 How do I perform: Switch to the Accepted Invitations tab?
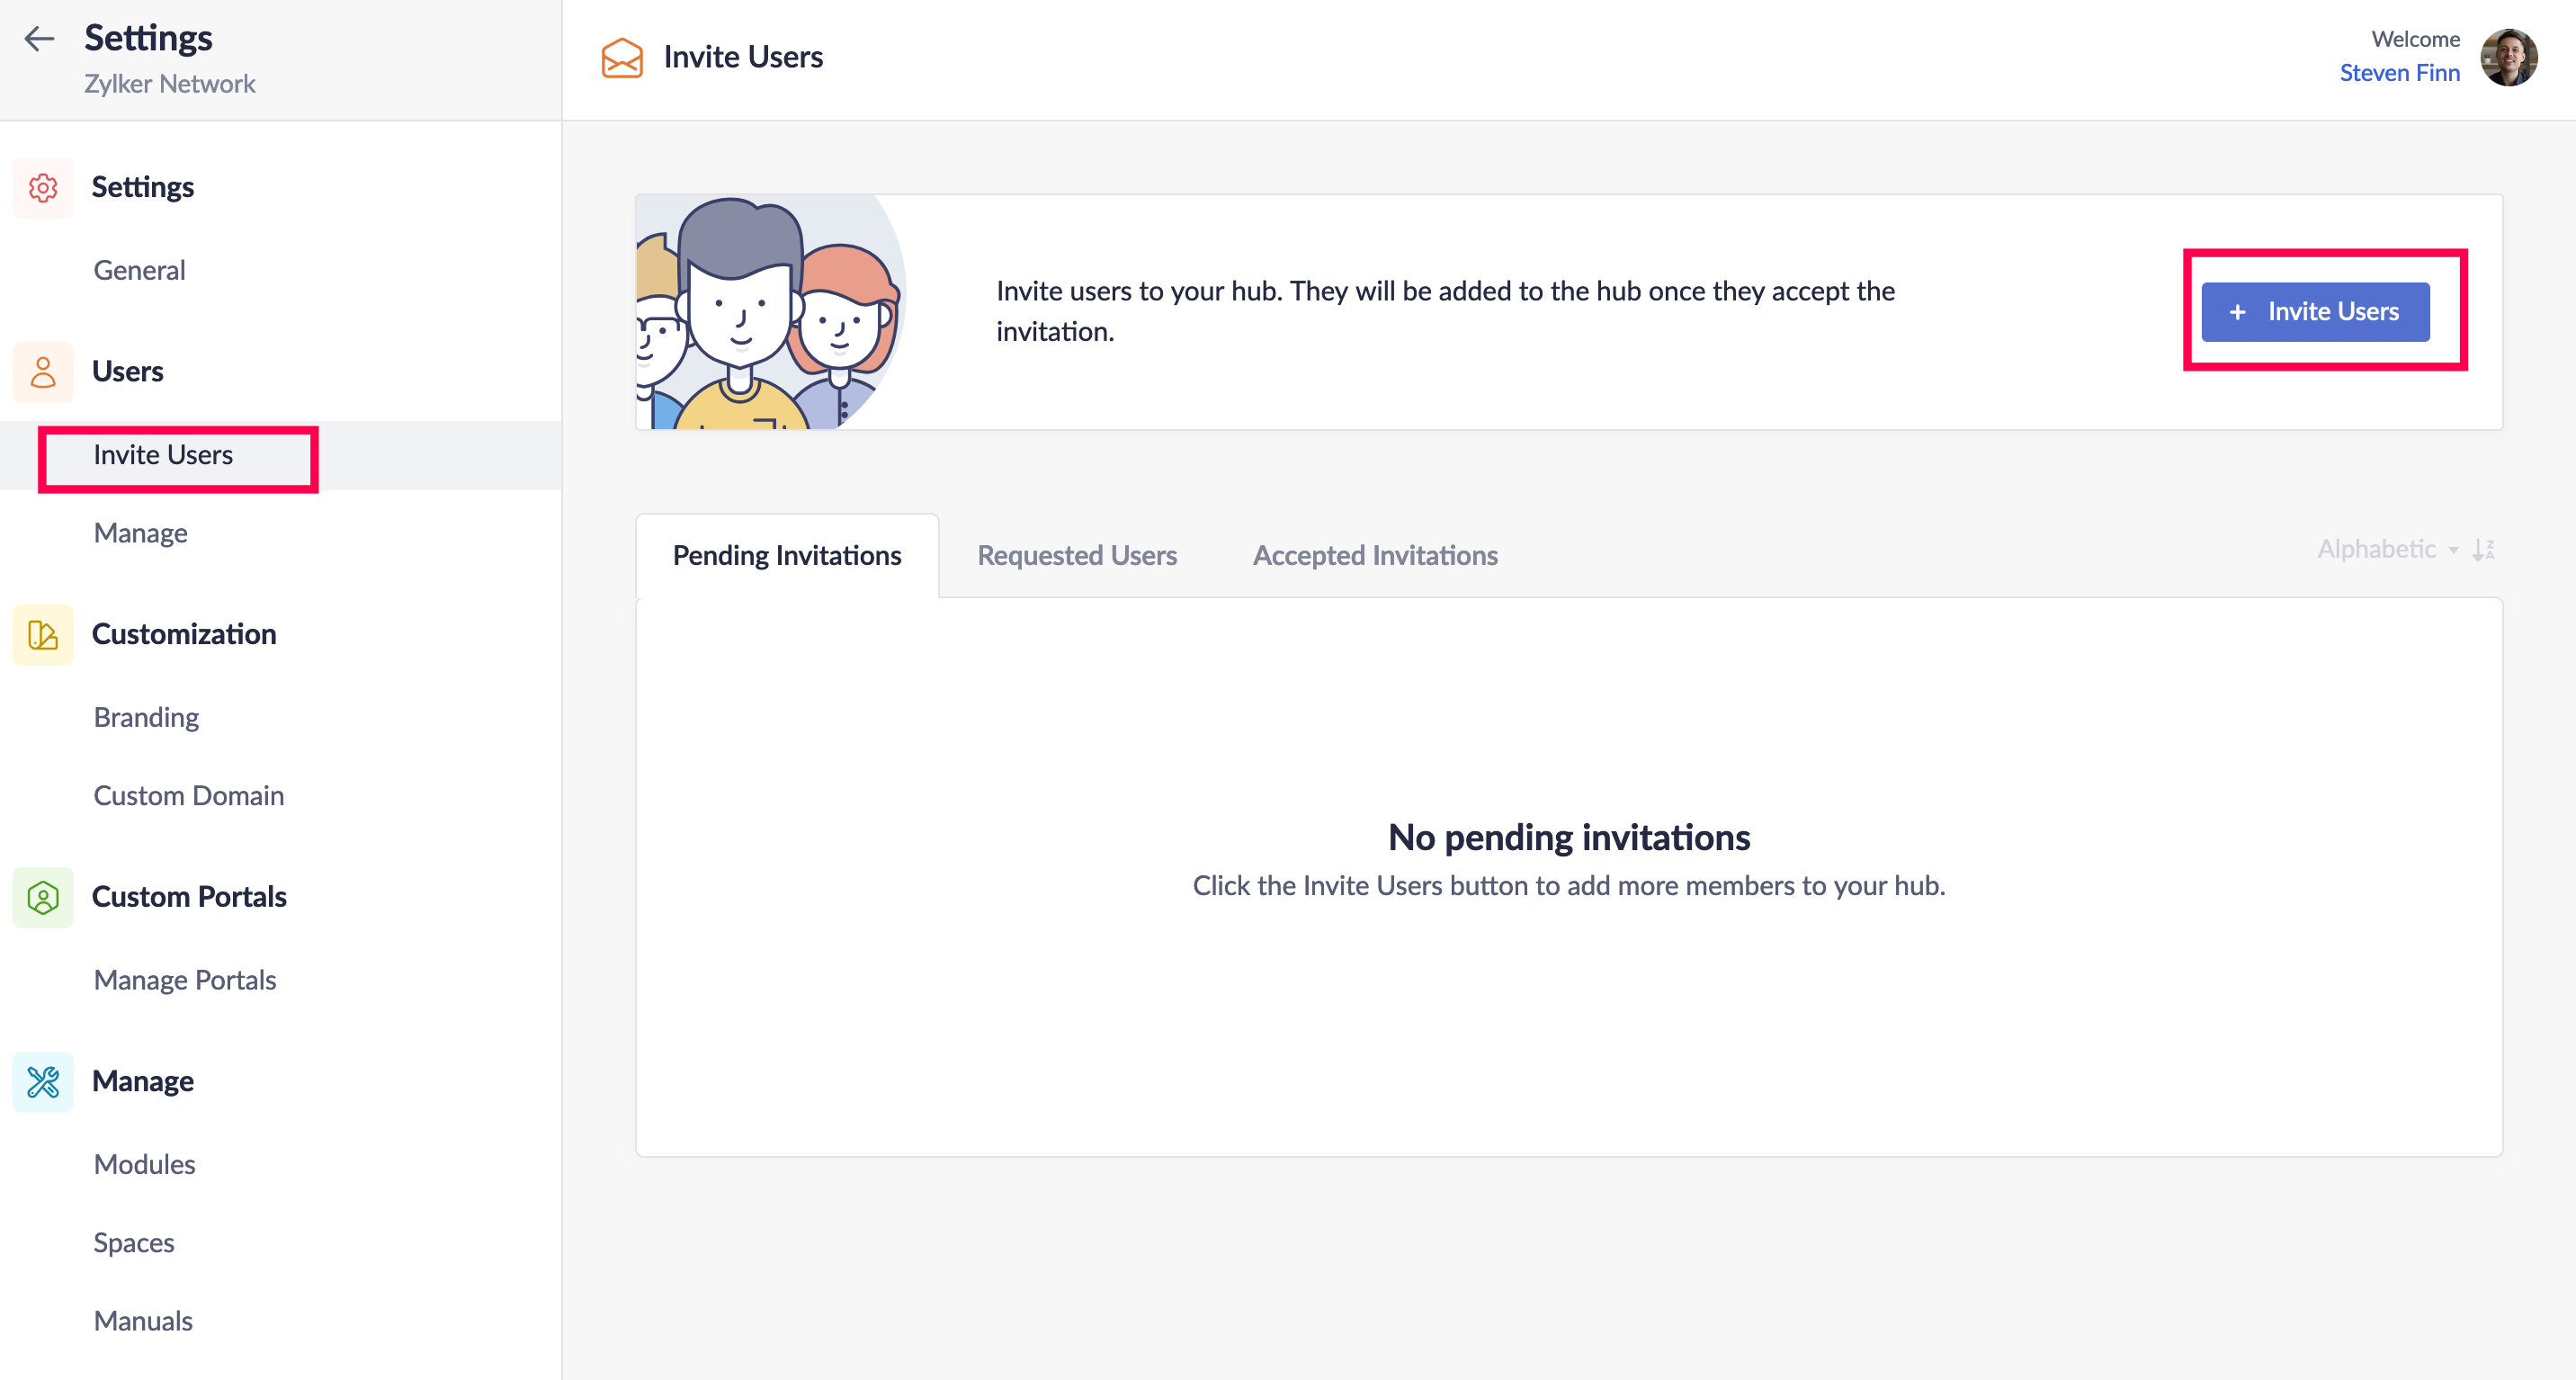[1375, 555]
